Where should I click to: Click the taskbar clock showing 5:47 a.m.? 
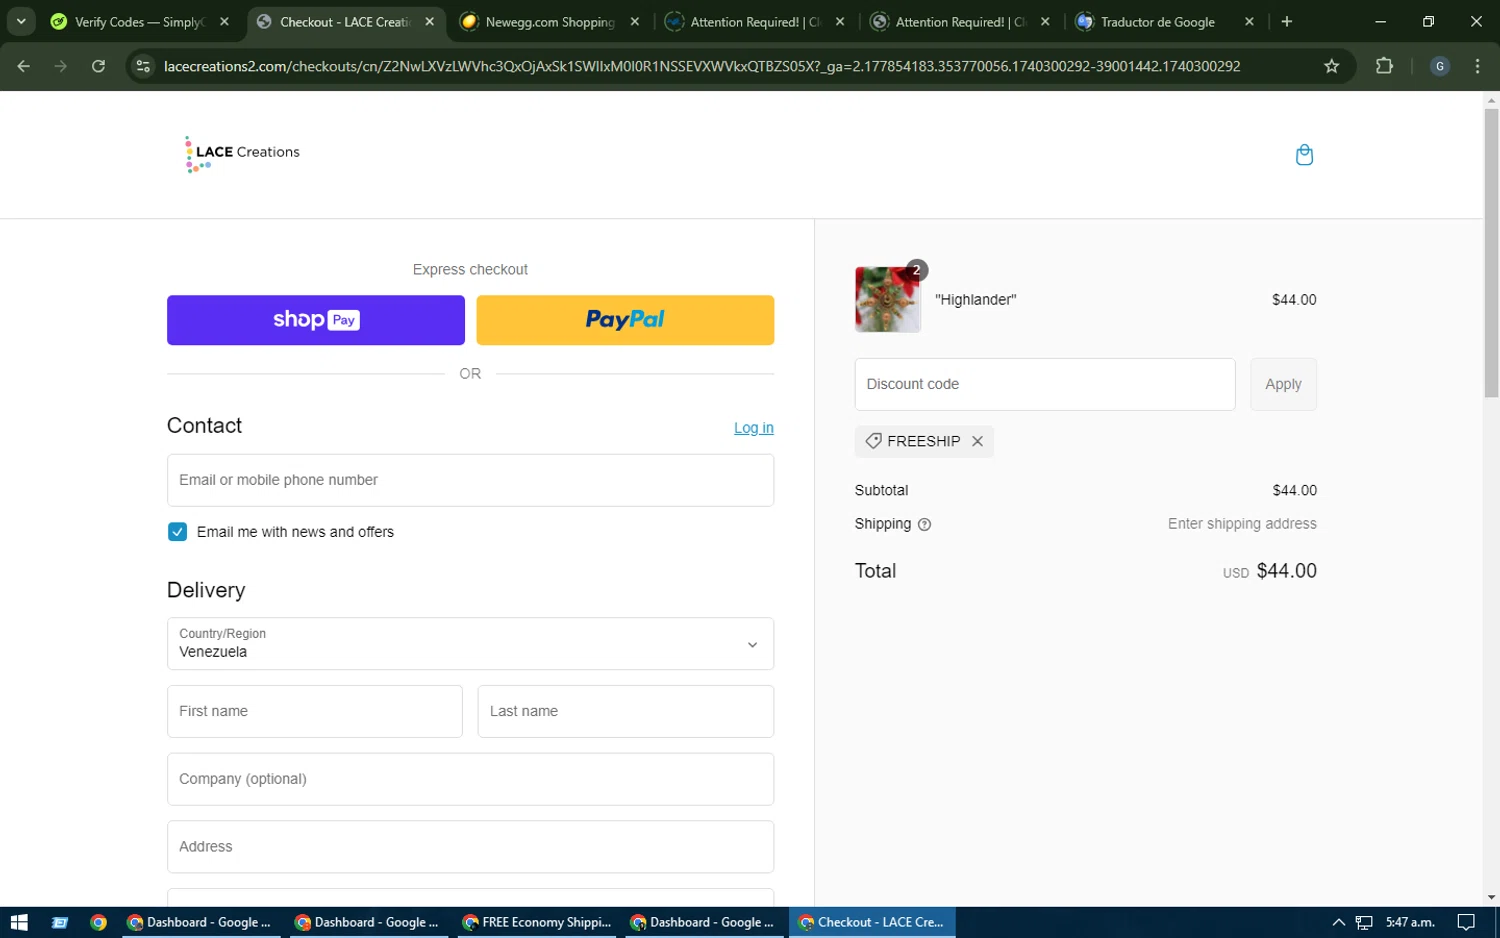(1410, 922)
